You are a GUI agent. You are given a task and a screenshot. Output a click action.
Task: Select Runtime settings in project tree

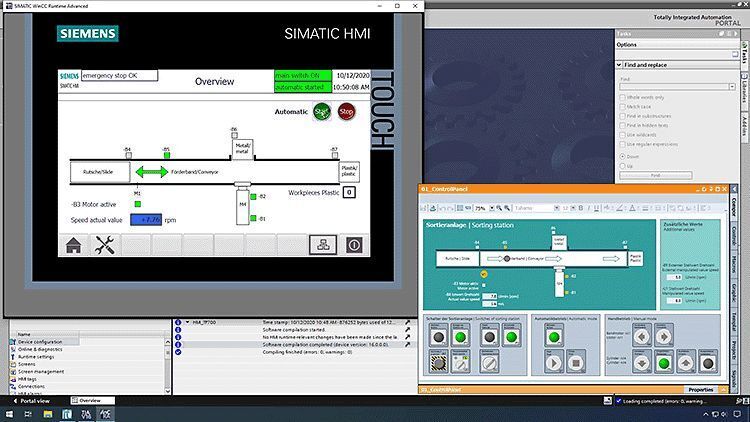click(36, 357)
